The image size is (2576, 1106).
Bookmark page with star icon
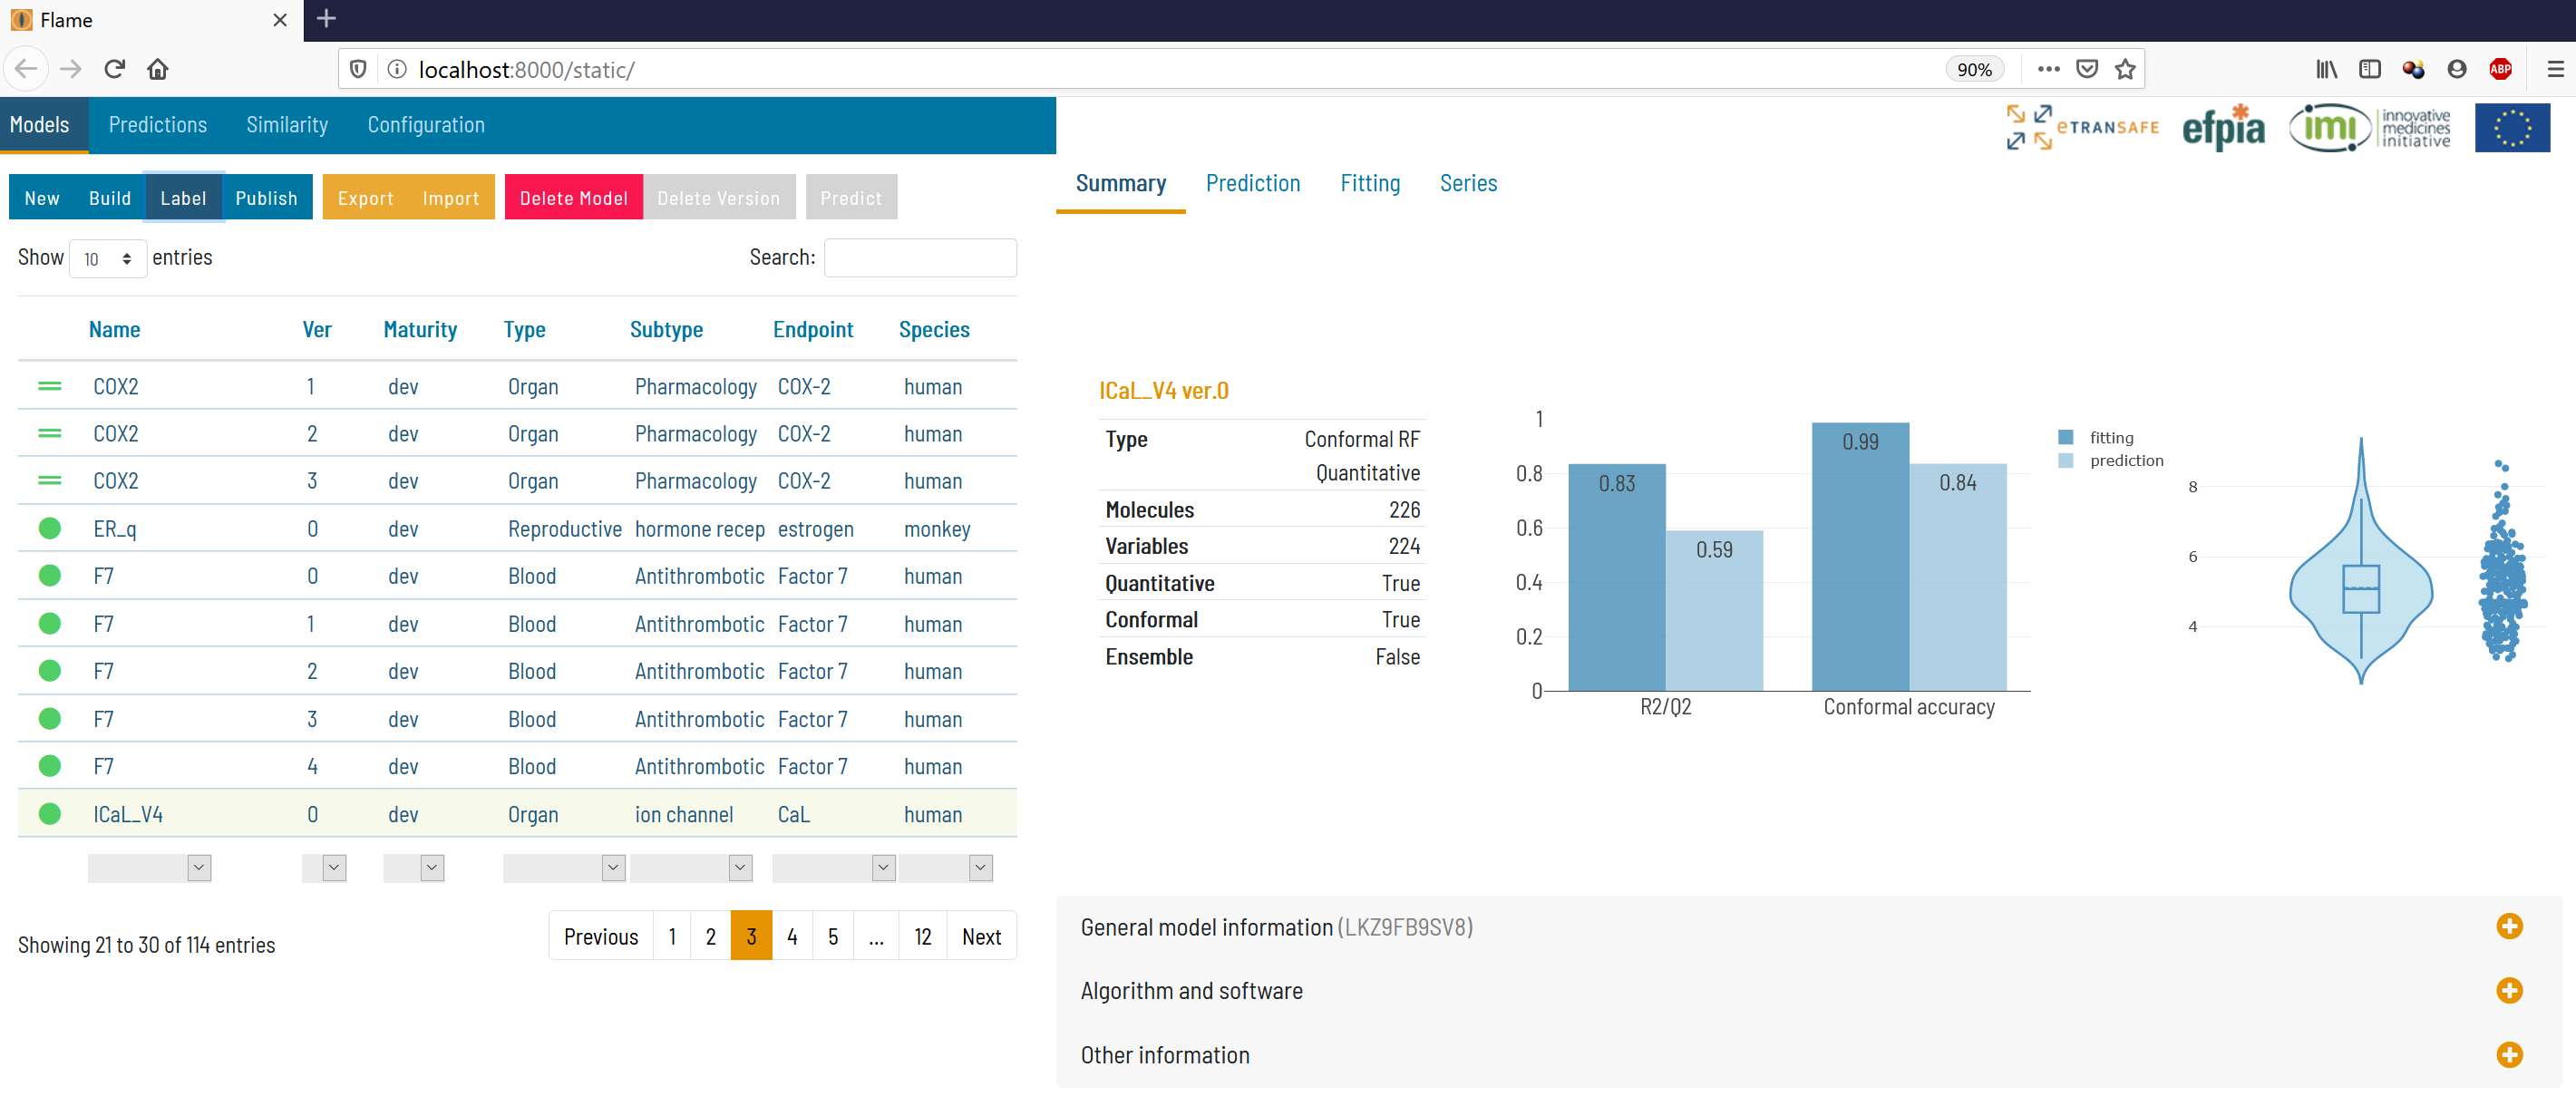[x=2125, y=69]
